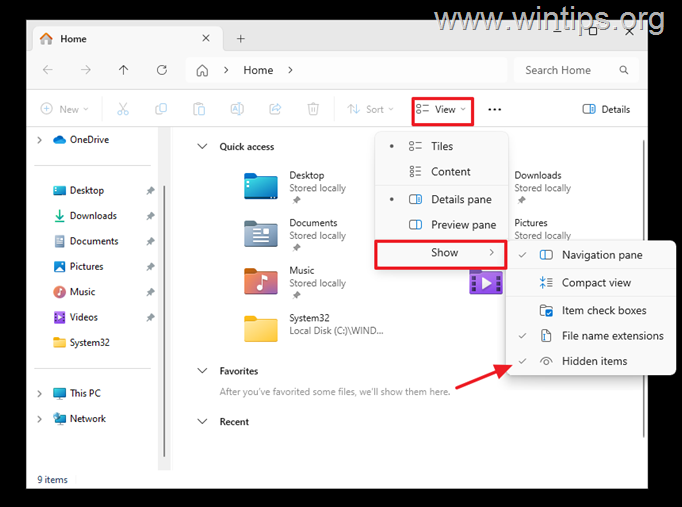This screenshot has height=507, width=682.
Task: Open System32 folder icon in Quick access
Action: (261, 329)
